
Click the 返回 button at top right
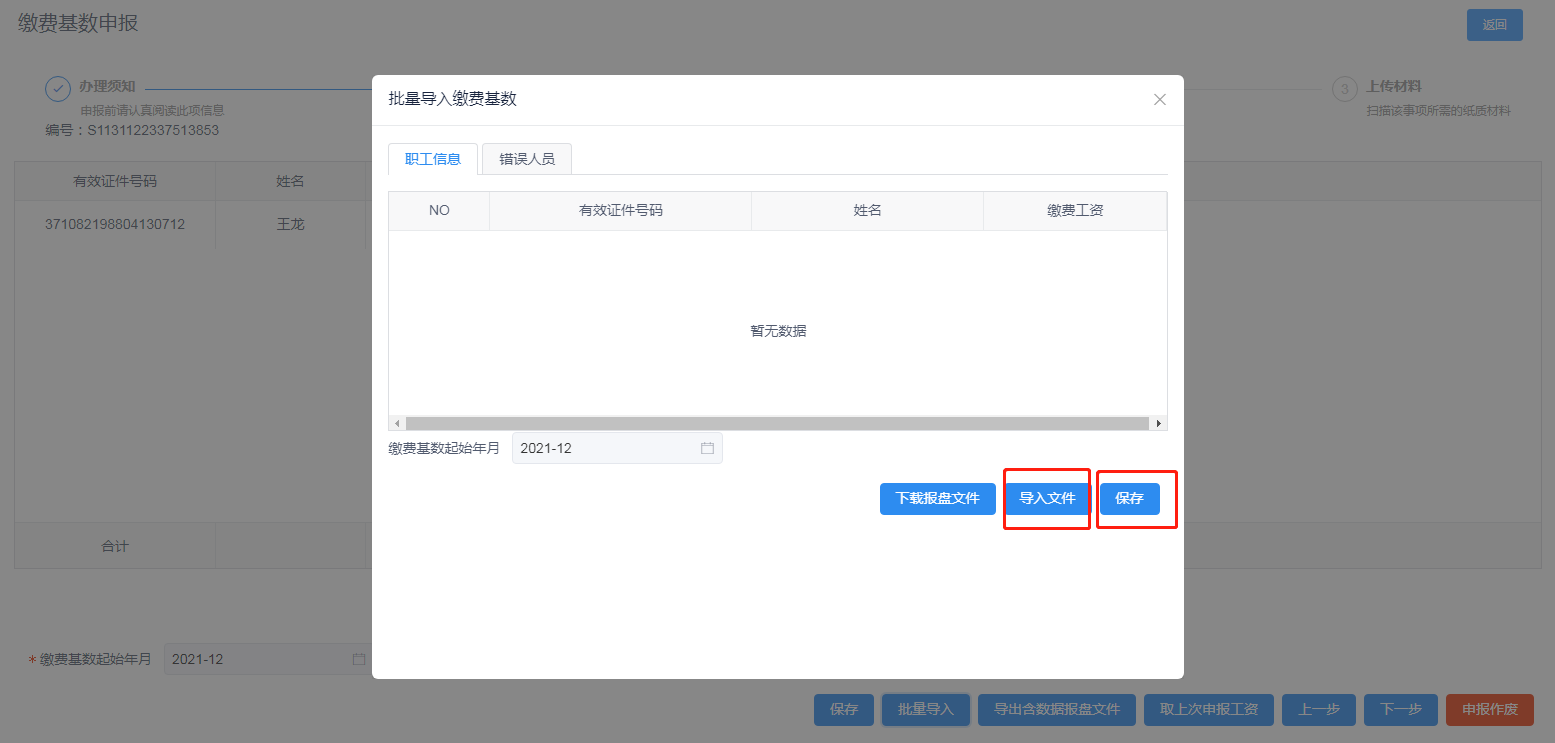1494,25
